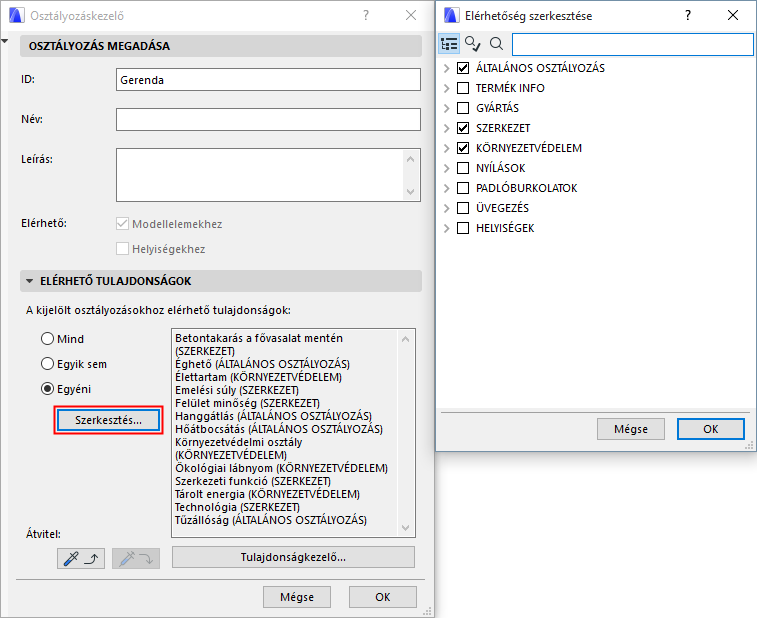Expand the TERMÉK INFO group
This screenshot has width=757, height=618.
(447, 88)
